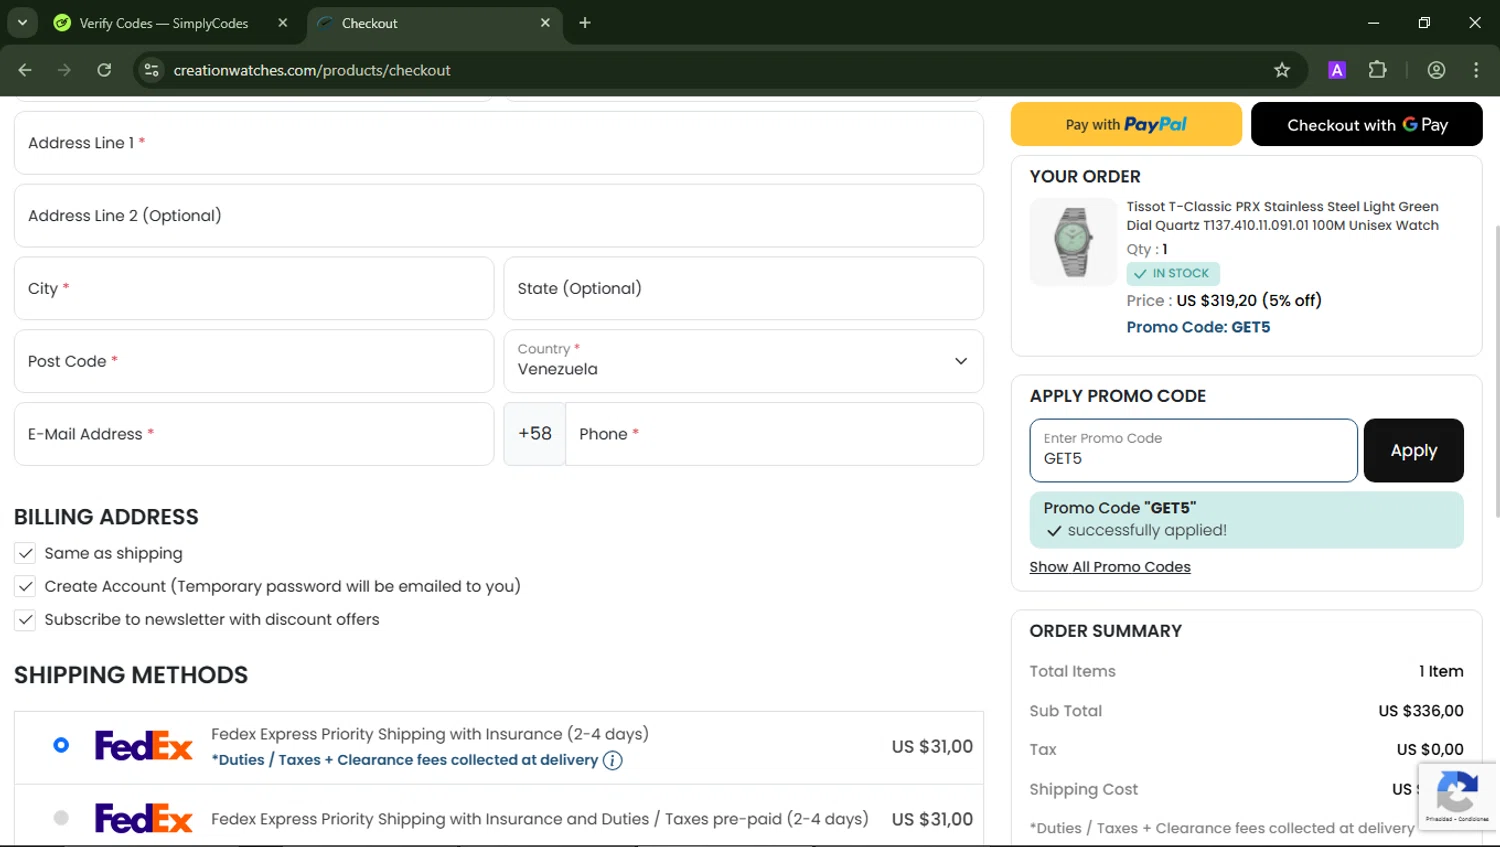Click the Apply promo code button

(1413, 451)
